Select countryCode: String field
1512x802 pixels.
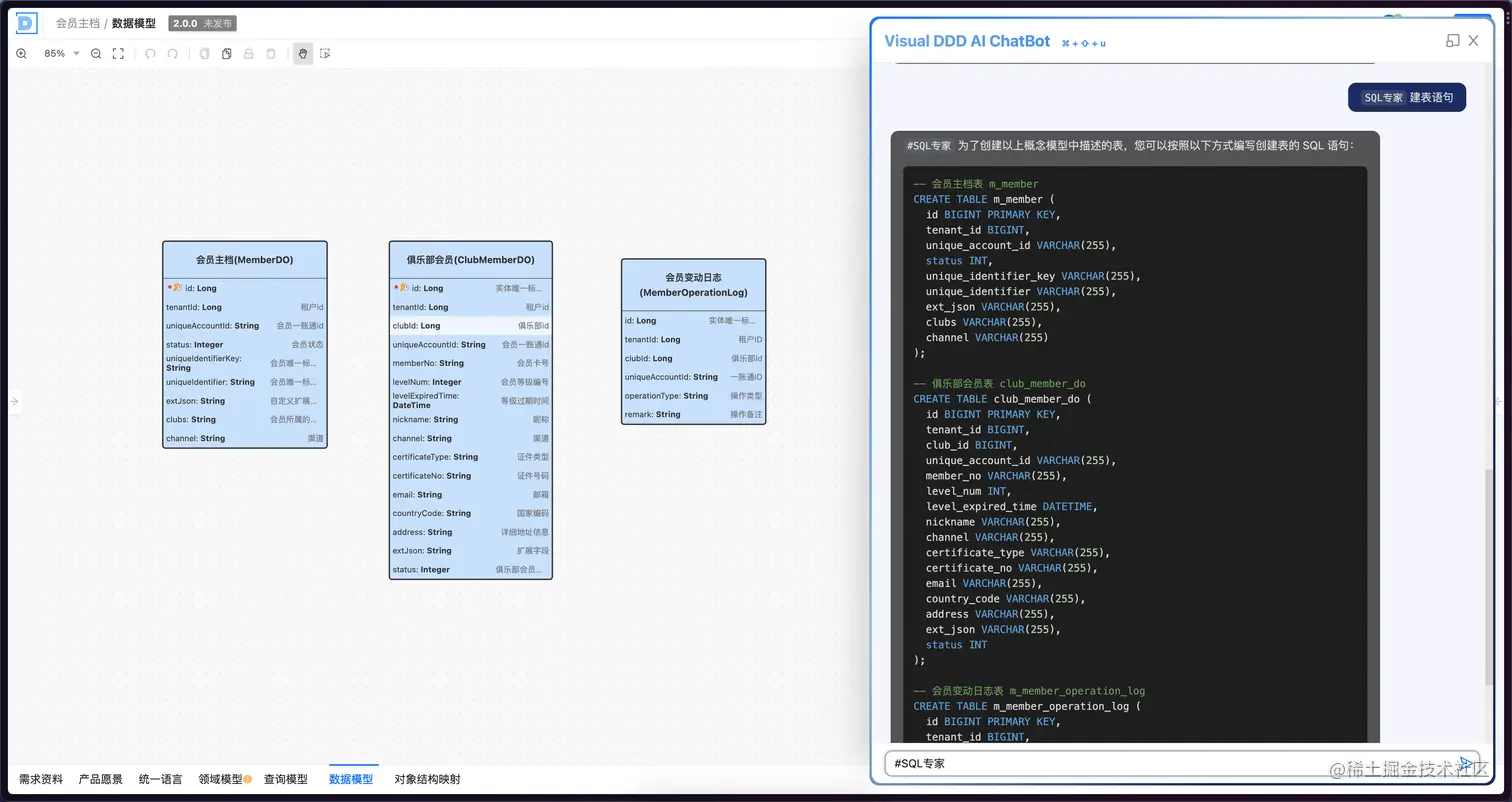click(x=471, y=513)
